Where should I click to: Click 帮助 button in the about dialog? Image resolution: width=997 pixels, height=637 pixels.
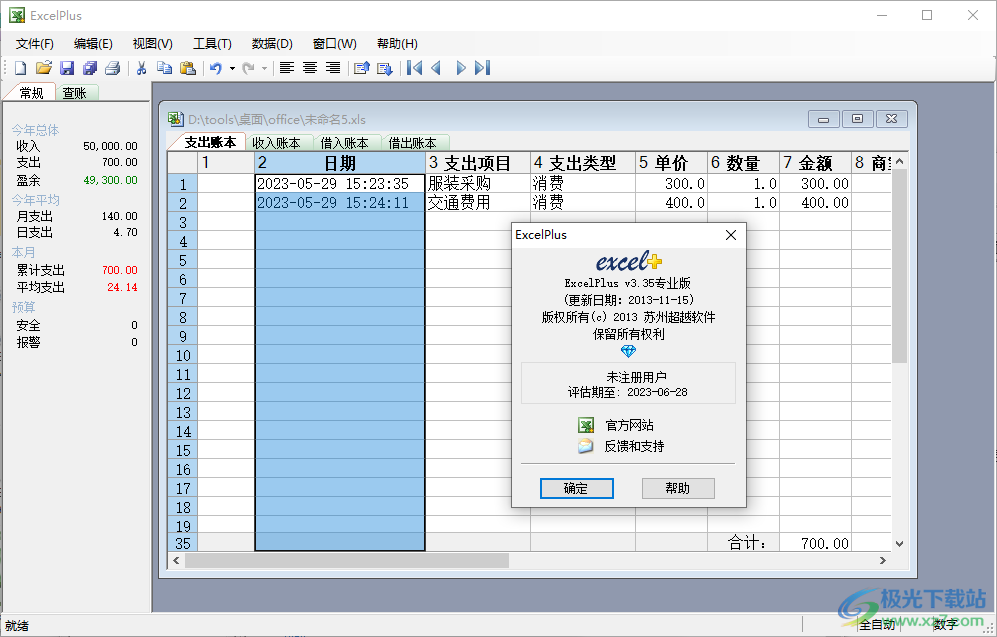click(678, 488)
